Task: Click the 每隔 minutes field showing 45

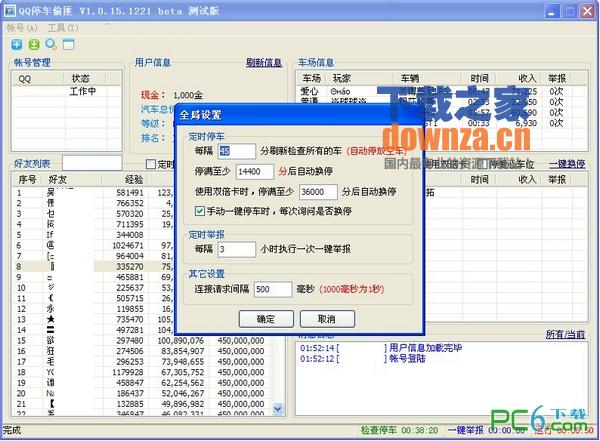Action: [236, 151]
